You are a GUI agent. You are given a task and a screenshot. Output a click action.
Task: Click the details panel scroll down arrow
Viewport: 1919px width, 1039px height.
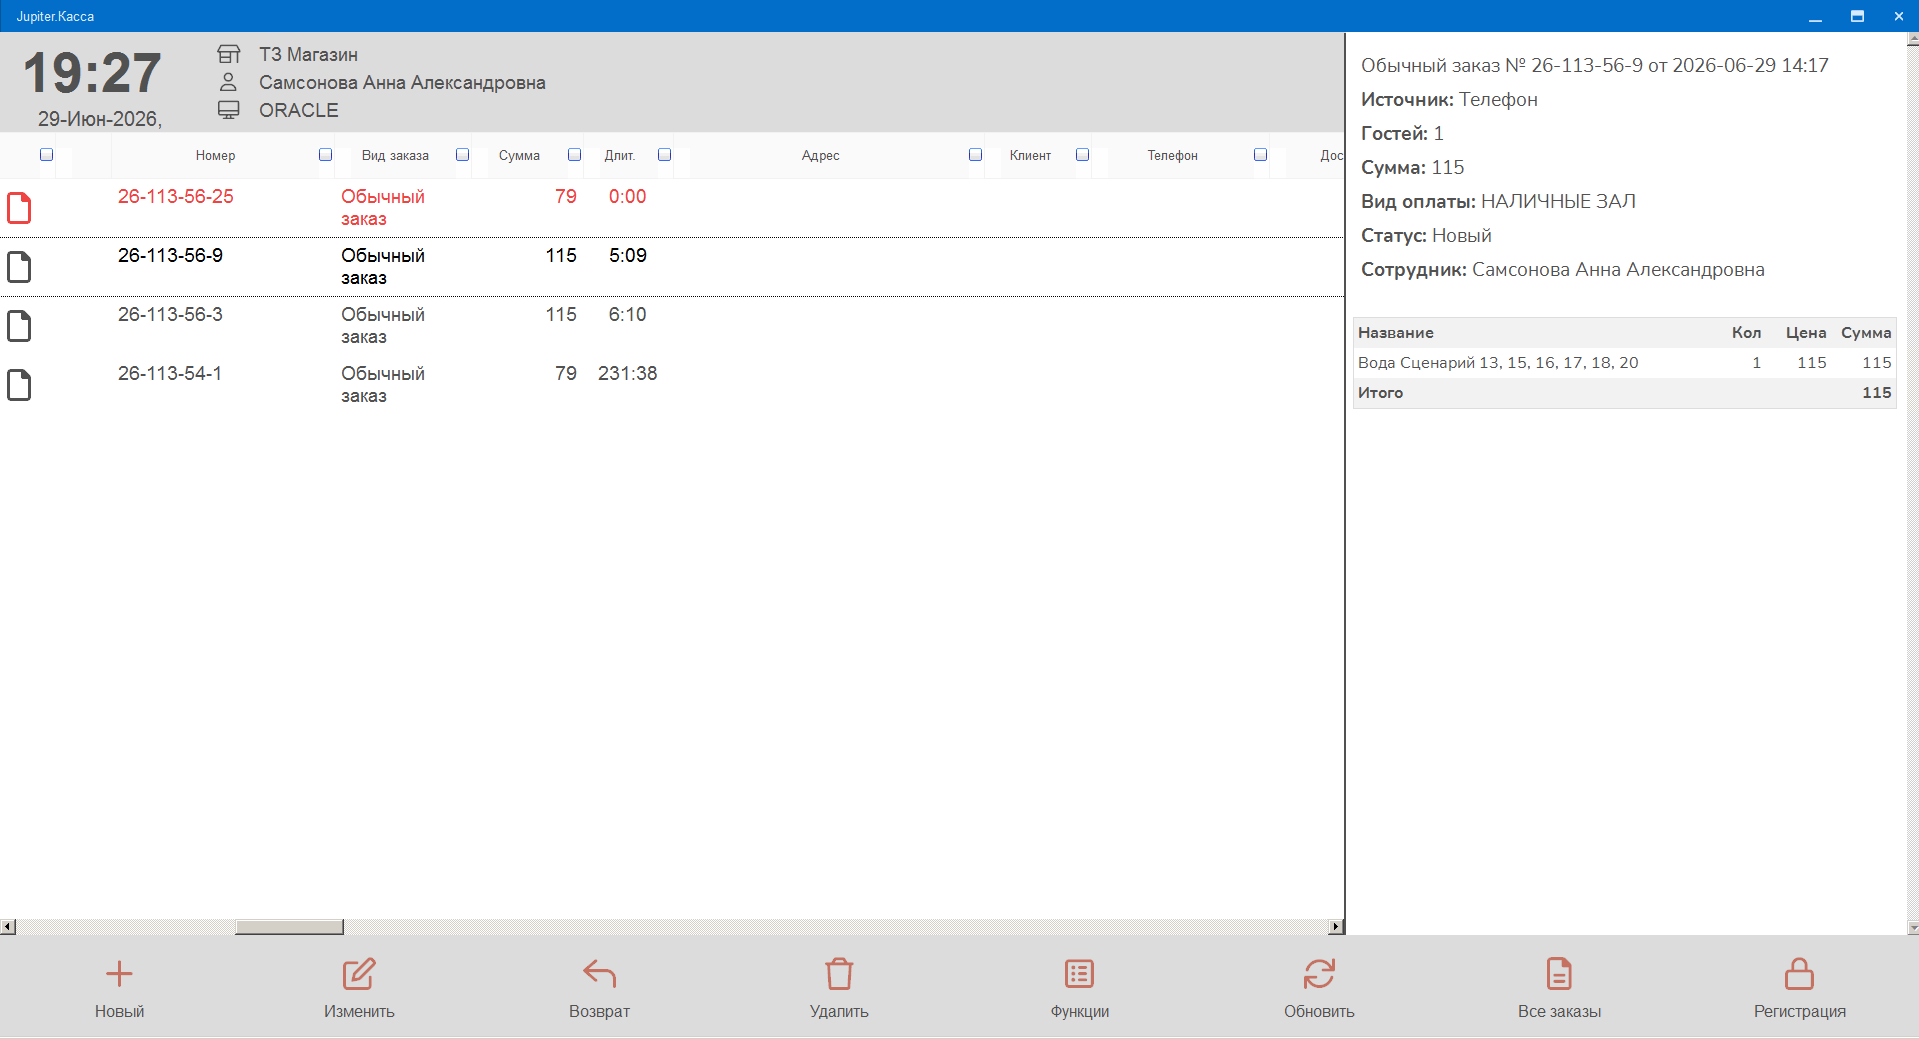point(1913,928)
